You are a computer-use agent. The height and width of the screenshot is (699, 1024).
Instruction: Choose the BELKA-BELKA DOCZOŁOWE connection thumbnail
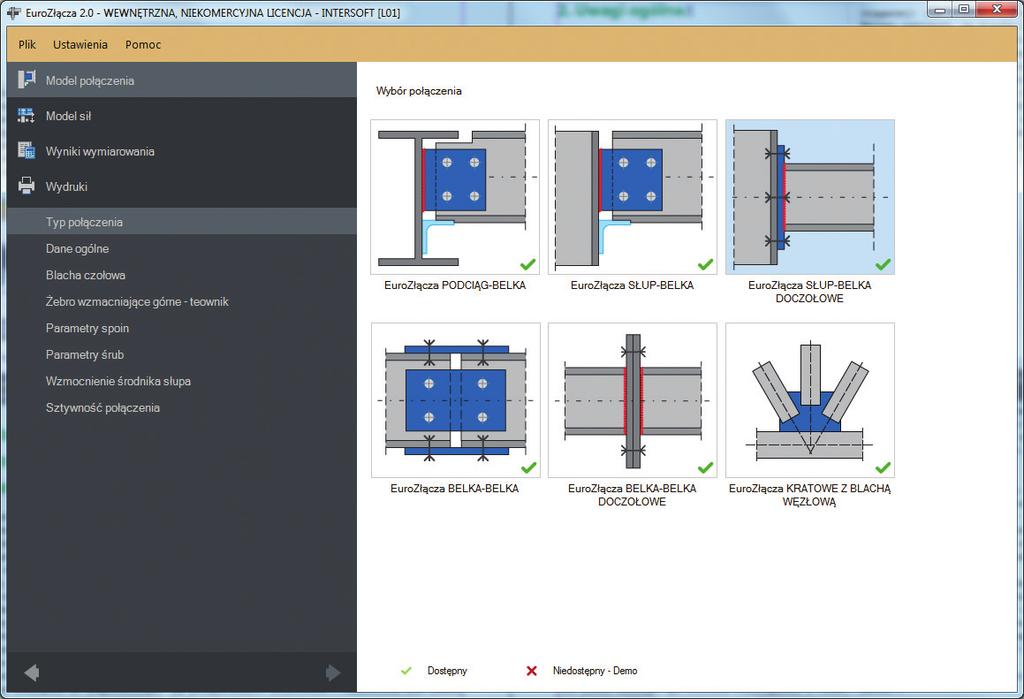point(632,400)
